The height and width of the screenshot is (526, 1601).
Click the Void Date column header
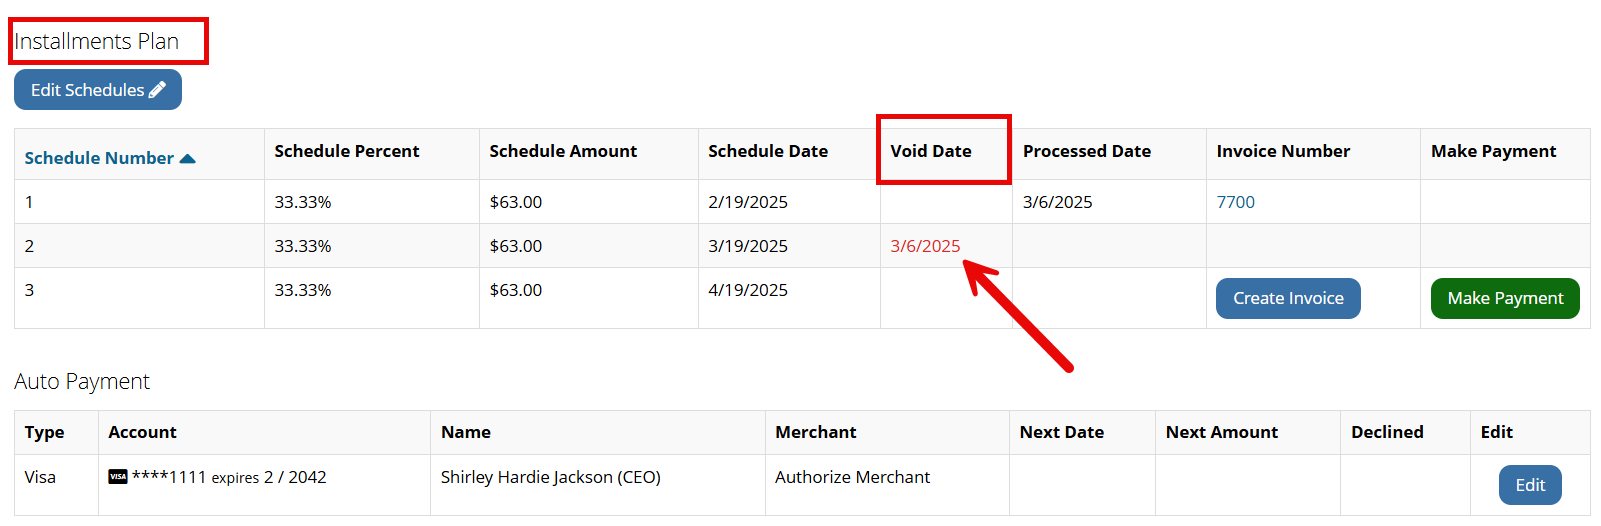click(x=931, y=151)
